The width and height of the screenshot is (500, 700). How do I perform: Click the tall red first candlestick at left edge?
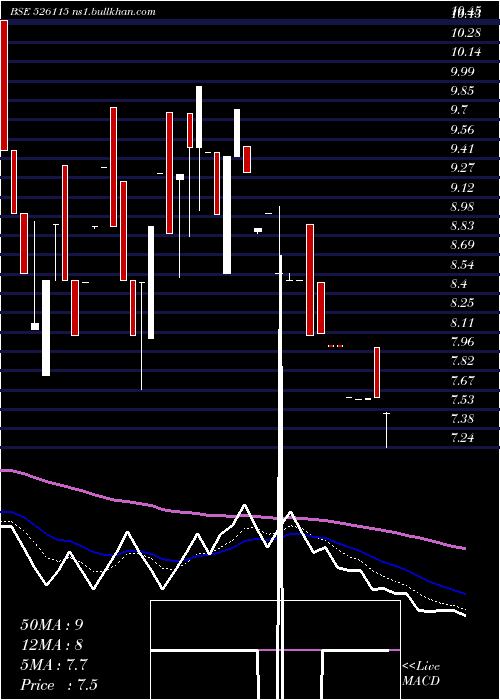(x=4, y=86)
